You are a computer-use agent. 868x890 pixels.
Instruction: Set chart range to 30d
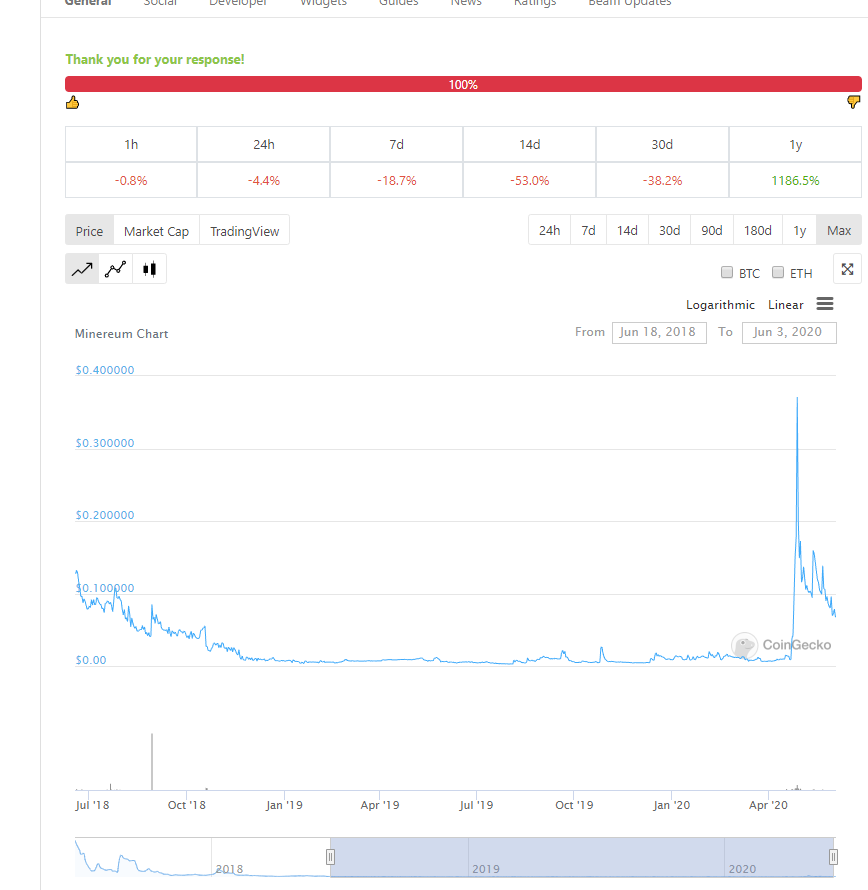[669, 230]
